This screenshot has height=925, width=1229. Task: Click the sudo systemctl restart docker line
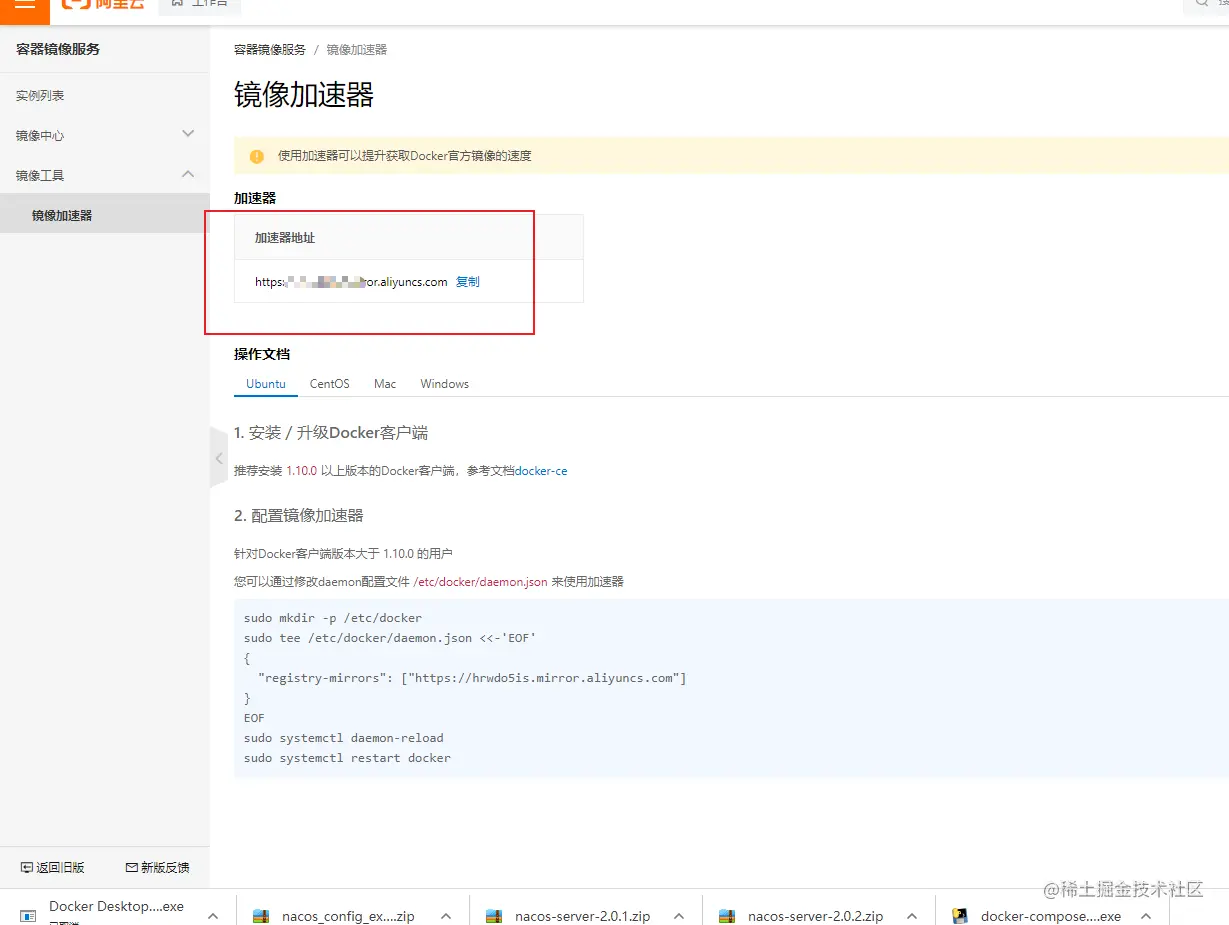click(347, 758)
